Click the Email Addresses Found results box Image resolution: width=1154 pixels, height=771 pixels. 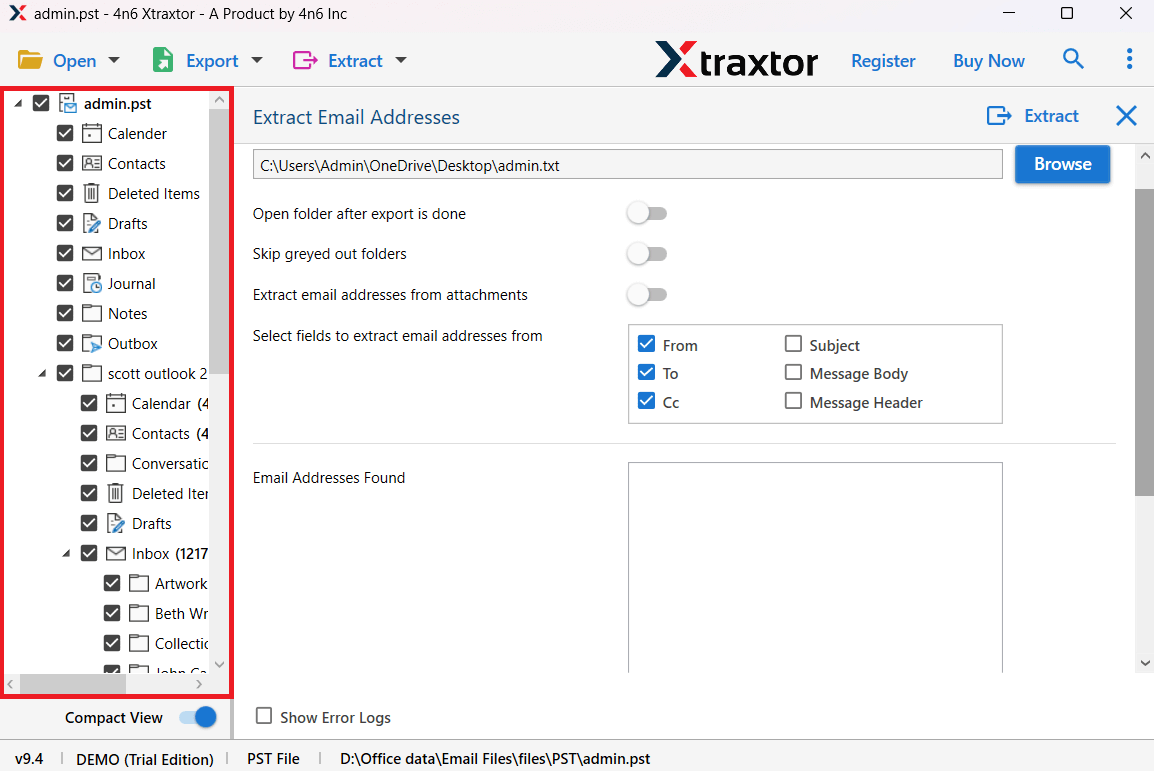click(x=815, y=566)
